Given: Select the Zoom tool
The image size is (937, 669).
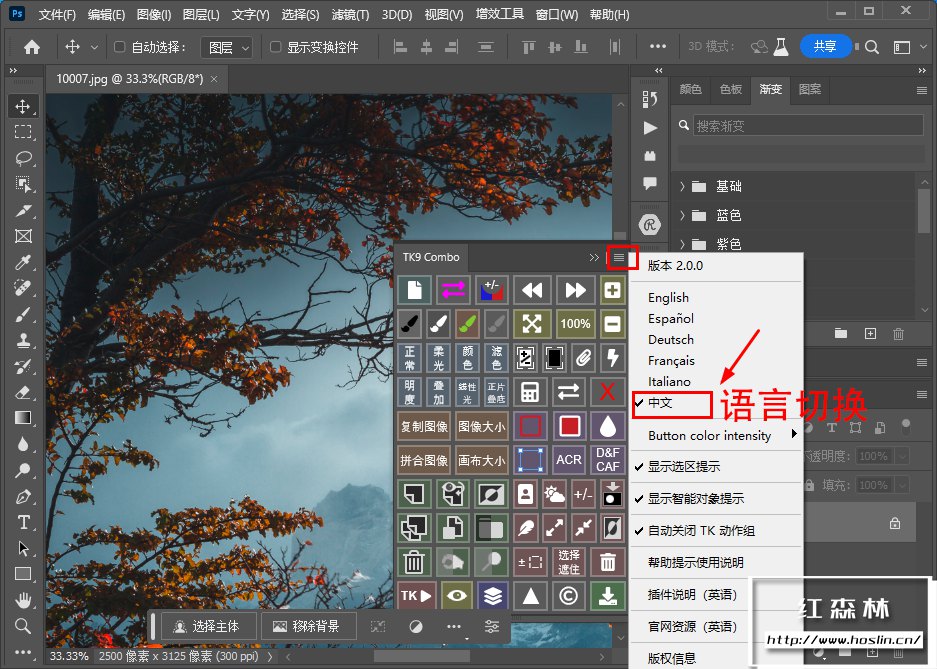Looking at the screenshot, I should (x=23, y=626).
